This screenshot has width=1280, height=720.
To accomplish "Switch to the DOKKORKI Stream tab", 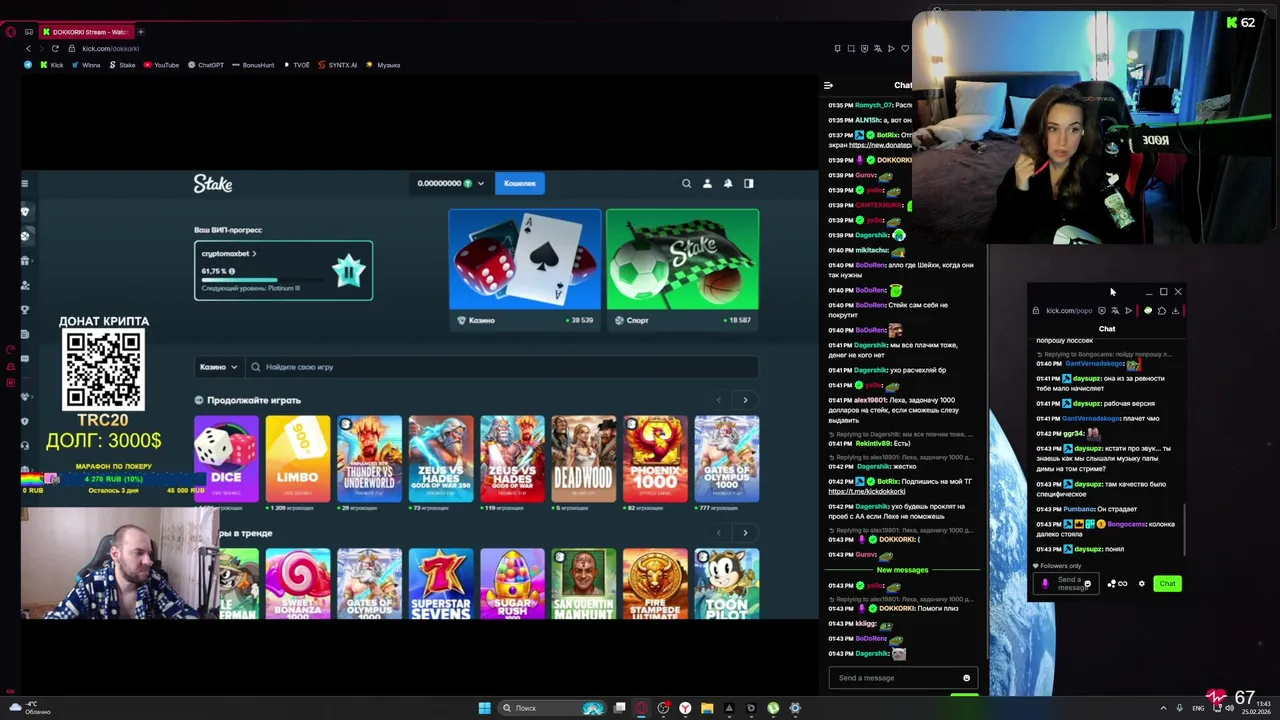I will (x=85, y=32).
